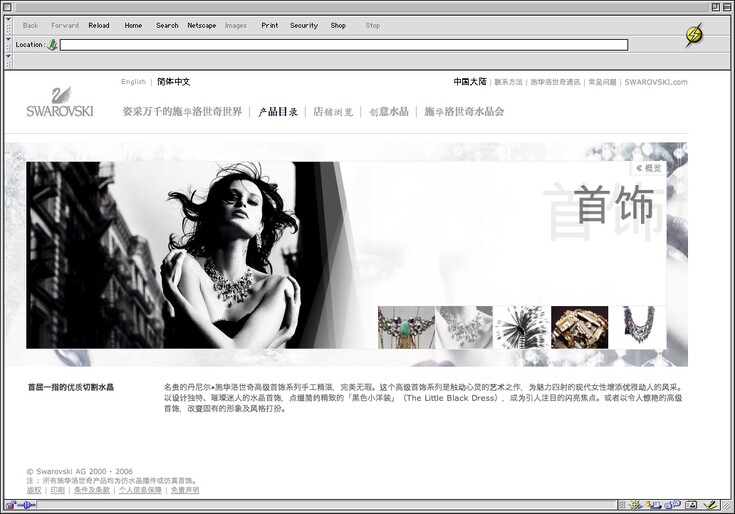The height and width of the screenshot is (514, 735).
Task: Open the 店铺浏览 menu item
Action: click(x=333, y=112)
